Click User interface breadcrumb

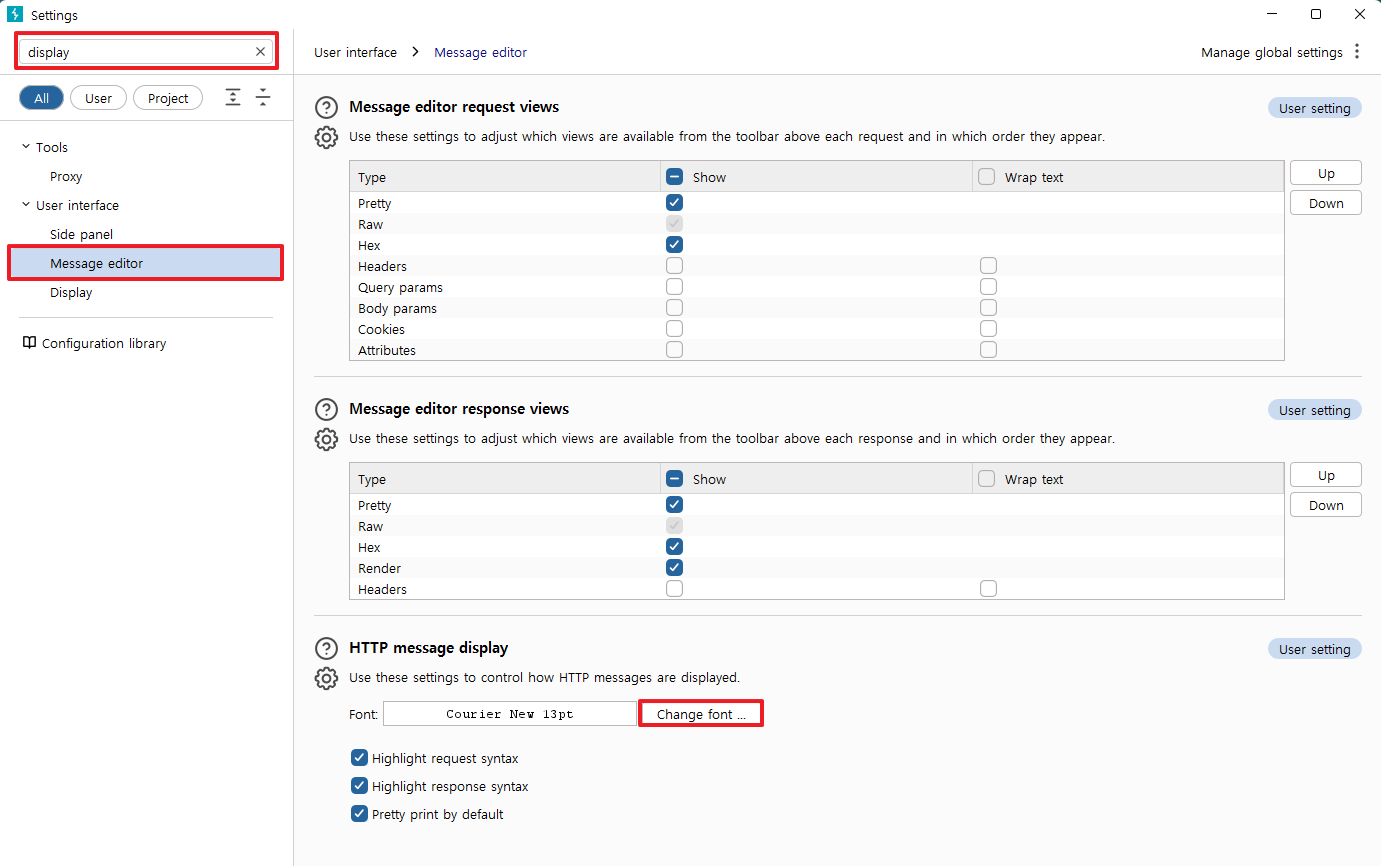pos(355,52)
